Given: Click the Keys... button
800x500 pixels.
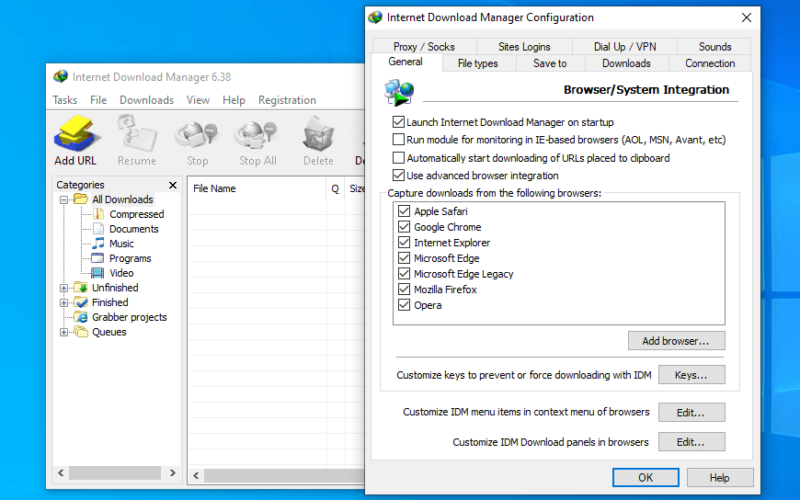Looking at the screenshot, I should [x=691, y=375].
